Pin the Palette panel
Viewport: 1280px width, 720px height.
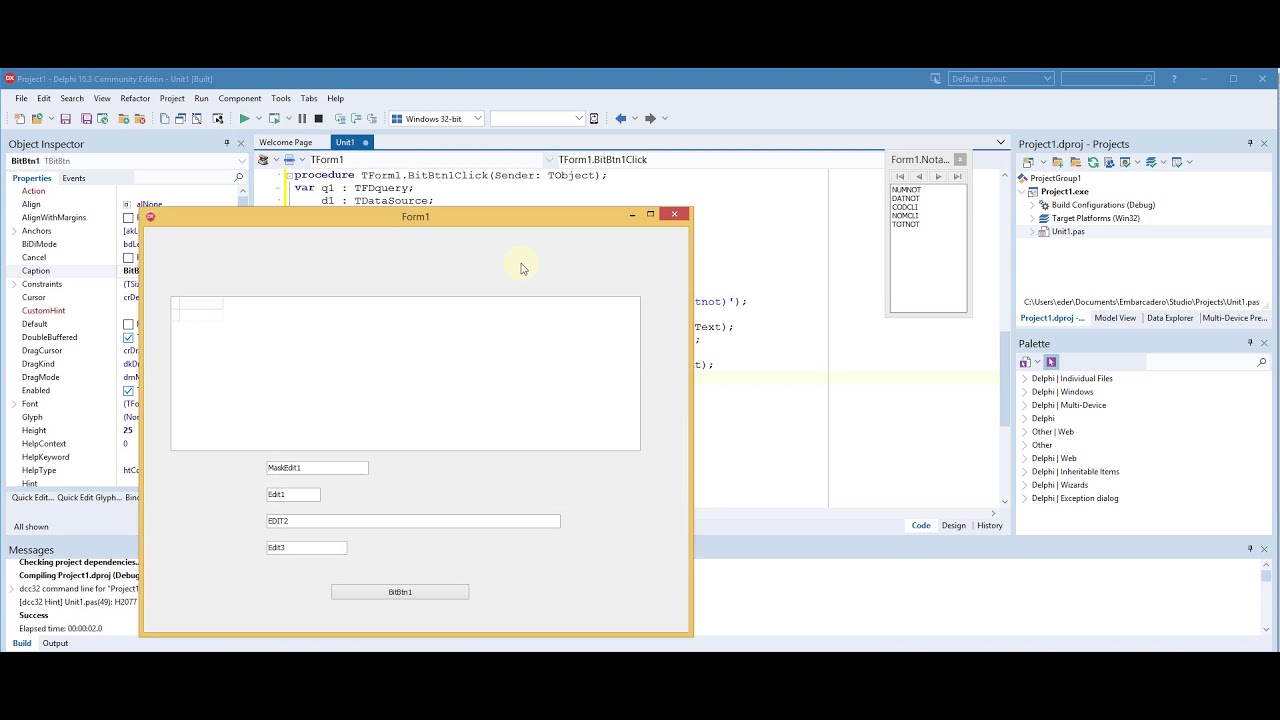click(1250, 343)
